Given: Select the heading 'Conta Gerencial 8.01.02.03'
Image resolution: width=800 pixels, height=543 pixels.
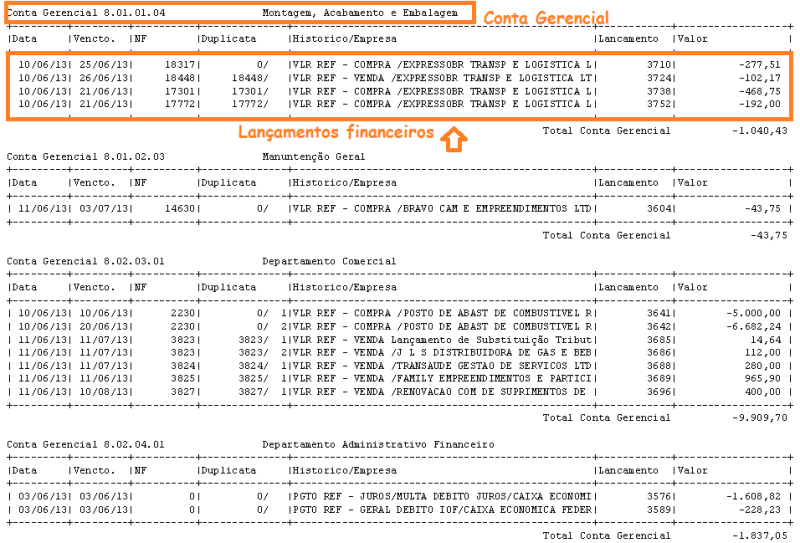Looking at the screenshot, I should [86, 157].
